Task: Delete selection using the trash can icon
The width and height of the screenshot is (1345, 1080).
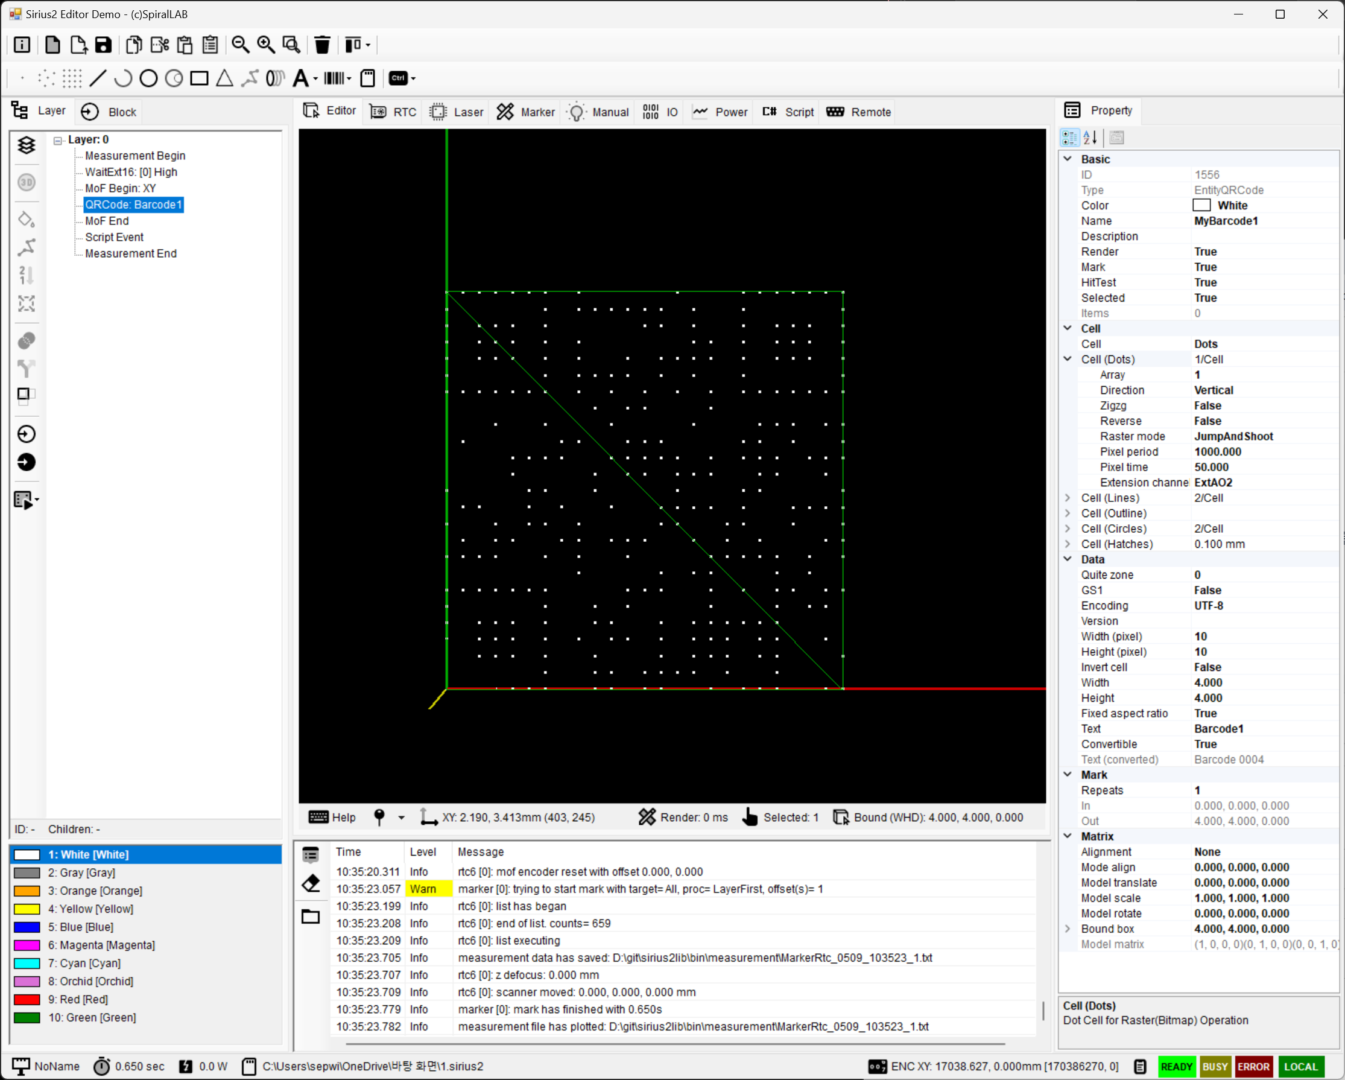Action: point(322,45)
